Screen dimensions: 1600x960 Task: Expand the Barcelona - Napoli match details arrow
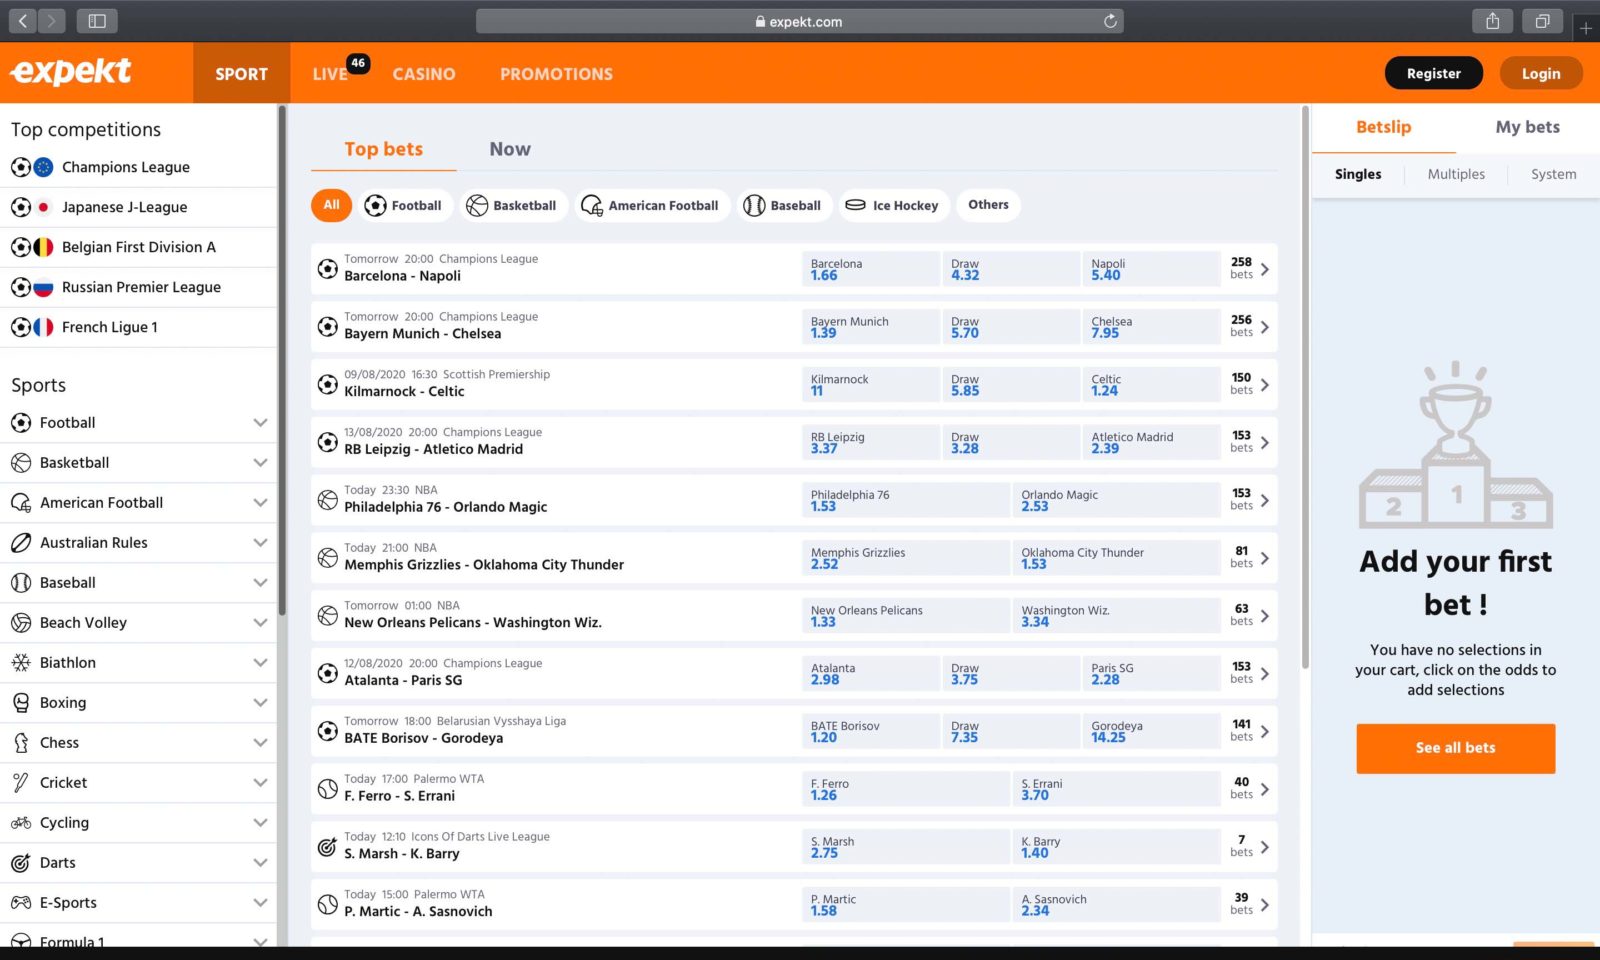[1266, 268]
